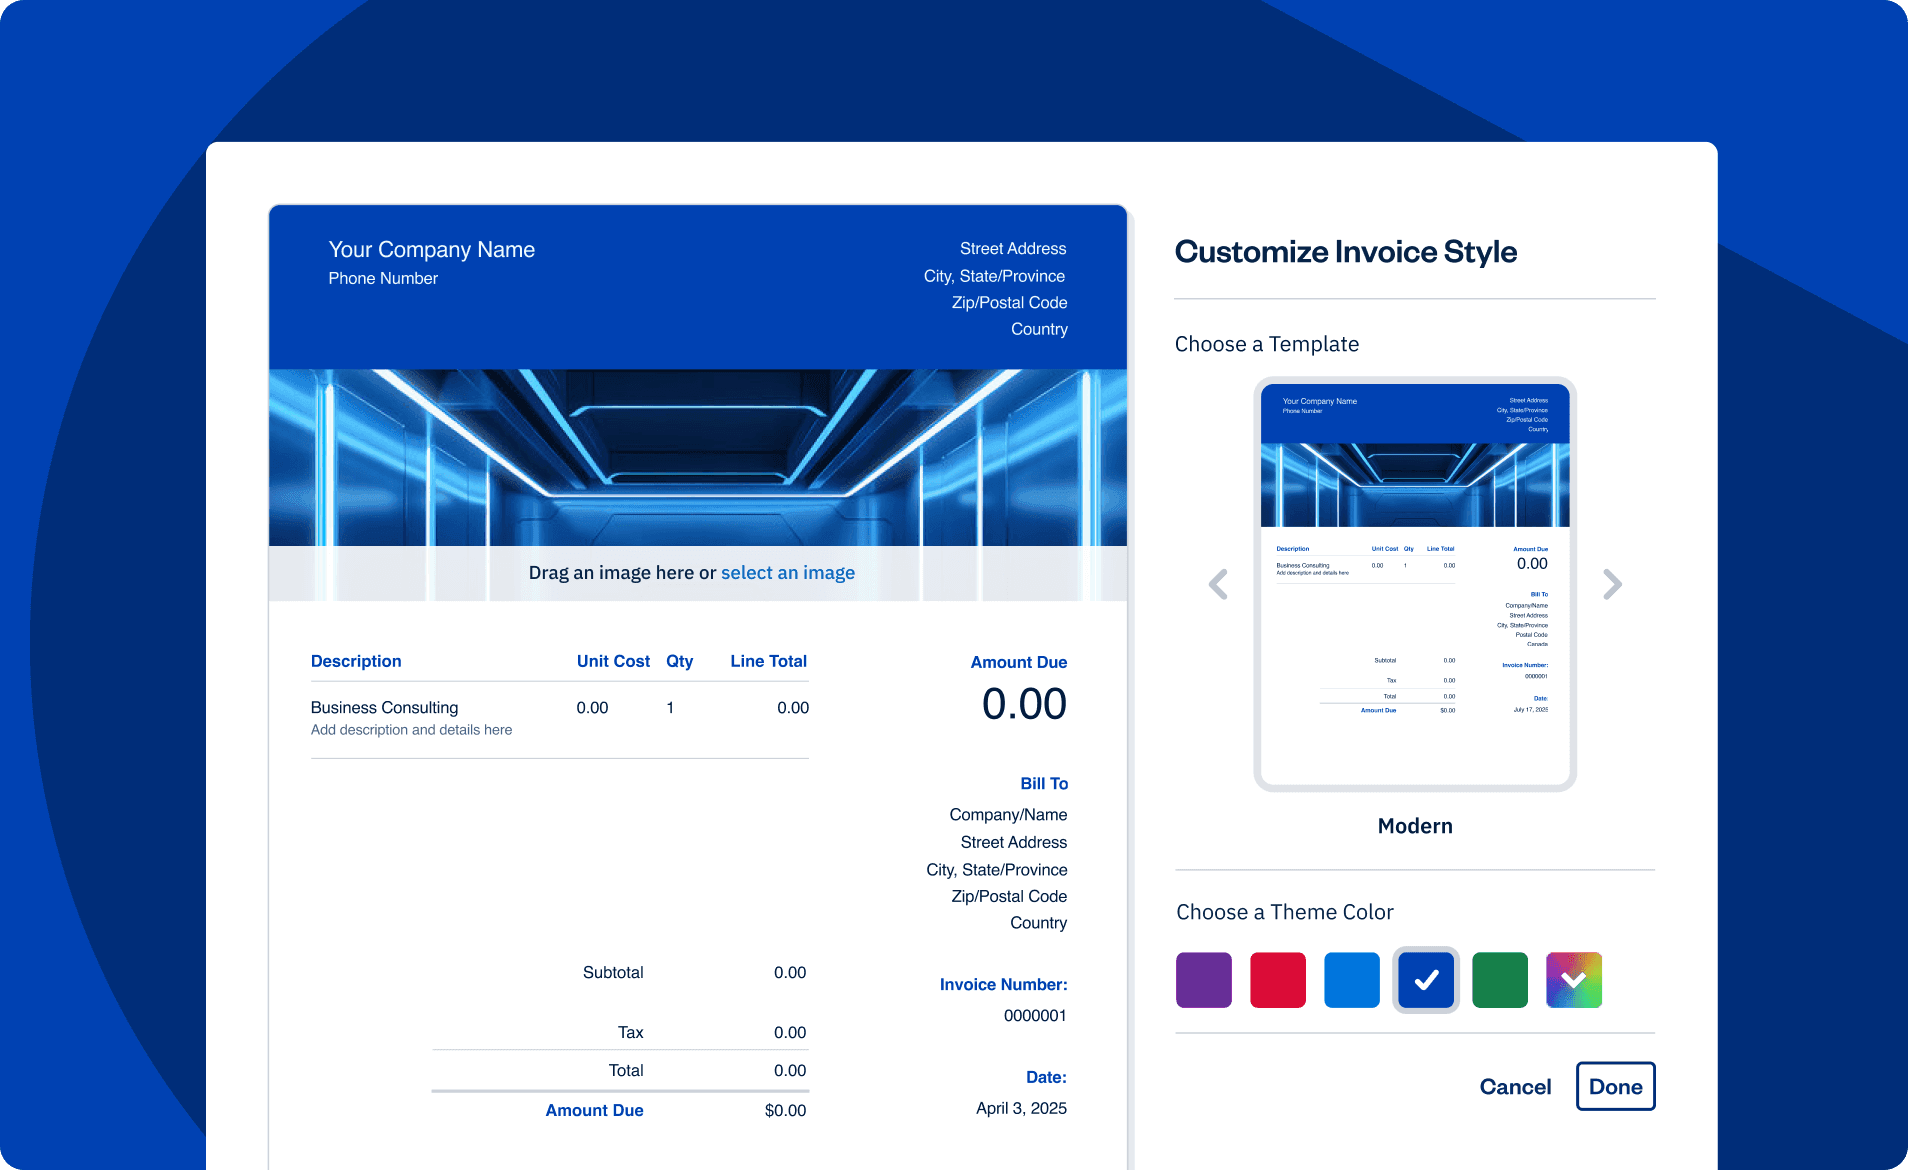Go to the previous invoice template

click(x=1218, y=584)
